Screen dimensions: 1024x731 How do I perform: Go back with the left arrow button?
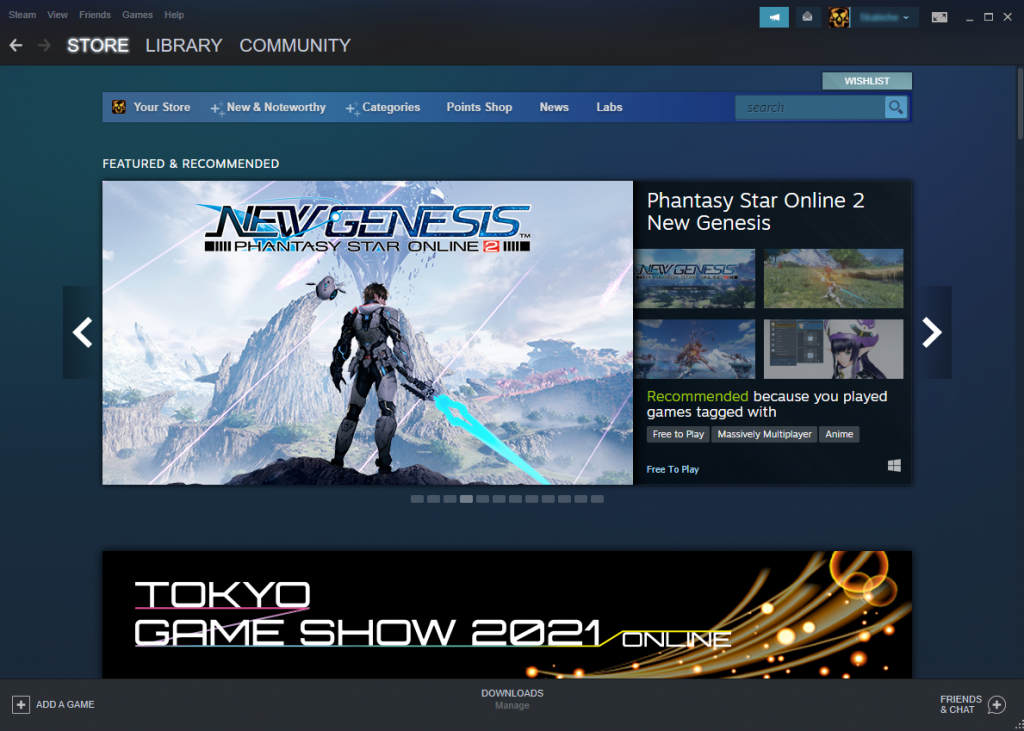(16, 45)
